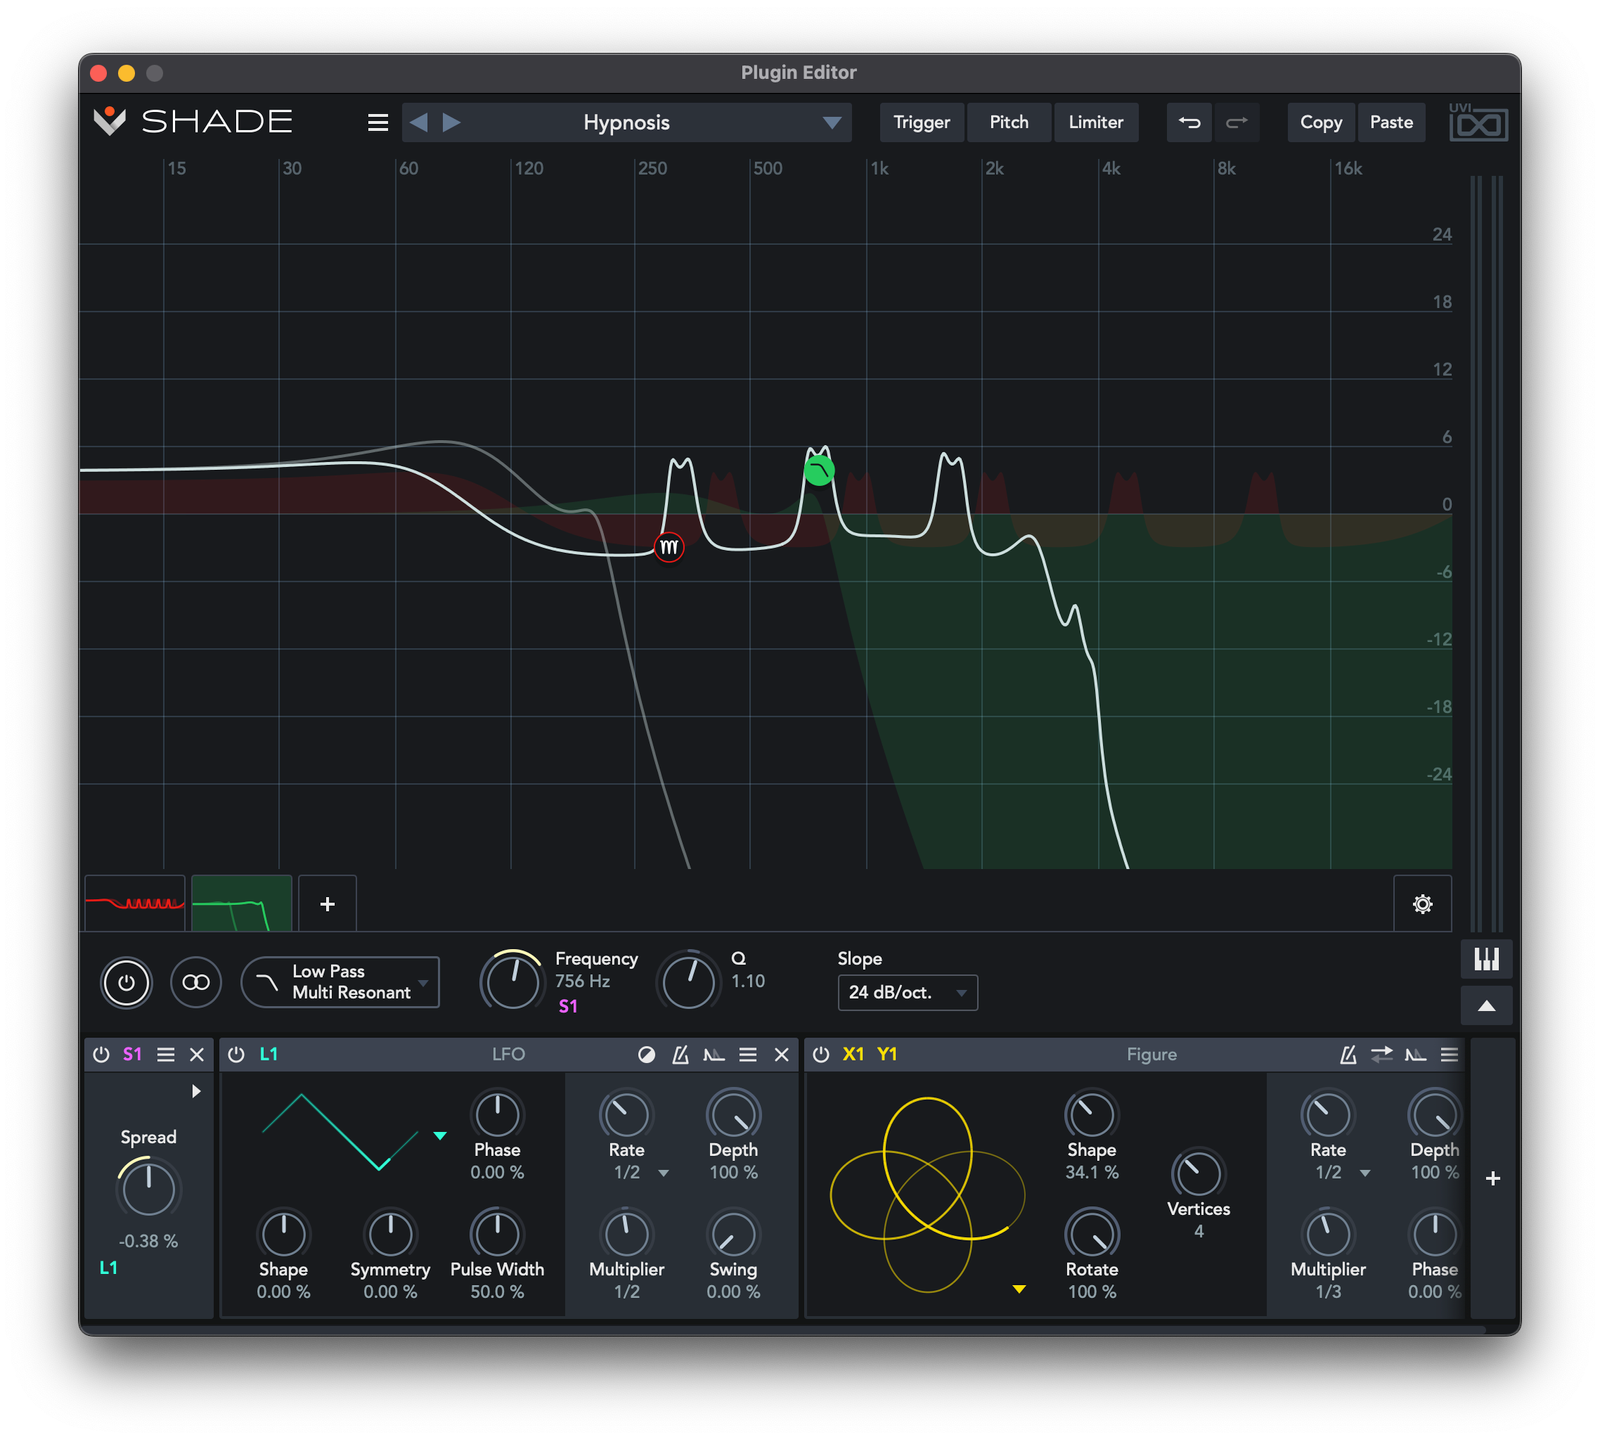The height and width of the screenshot is (1440, 1600).
Task: Toggle the Limiter option
Action: coord(1096,122)
